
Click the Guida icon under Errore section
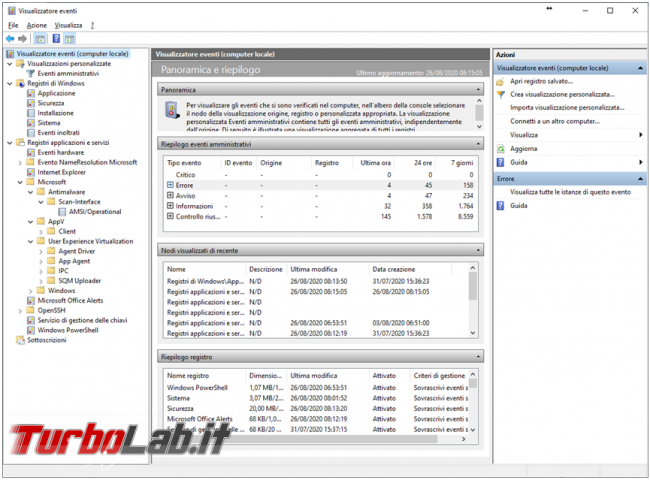tap(500, 206)
